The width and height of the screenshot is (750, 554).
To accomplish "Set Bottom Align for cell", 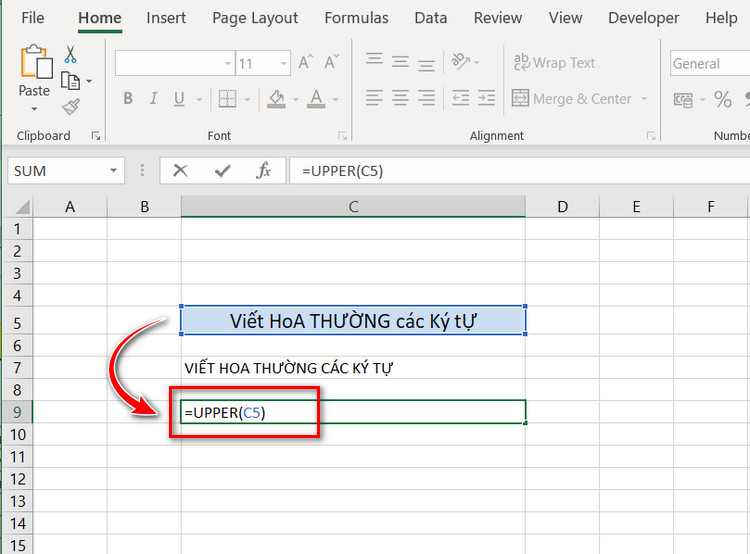I will 426,64.
